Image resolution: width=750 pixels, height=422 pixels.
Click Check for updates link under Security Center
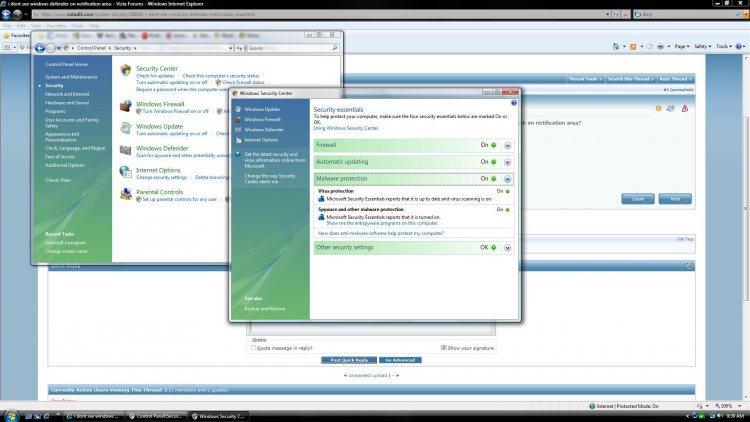coord(155,76)
